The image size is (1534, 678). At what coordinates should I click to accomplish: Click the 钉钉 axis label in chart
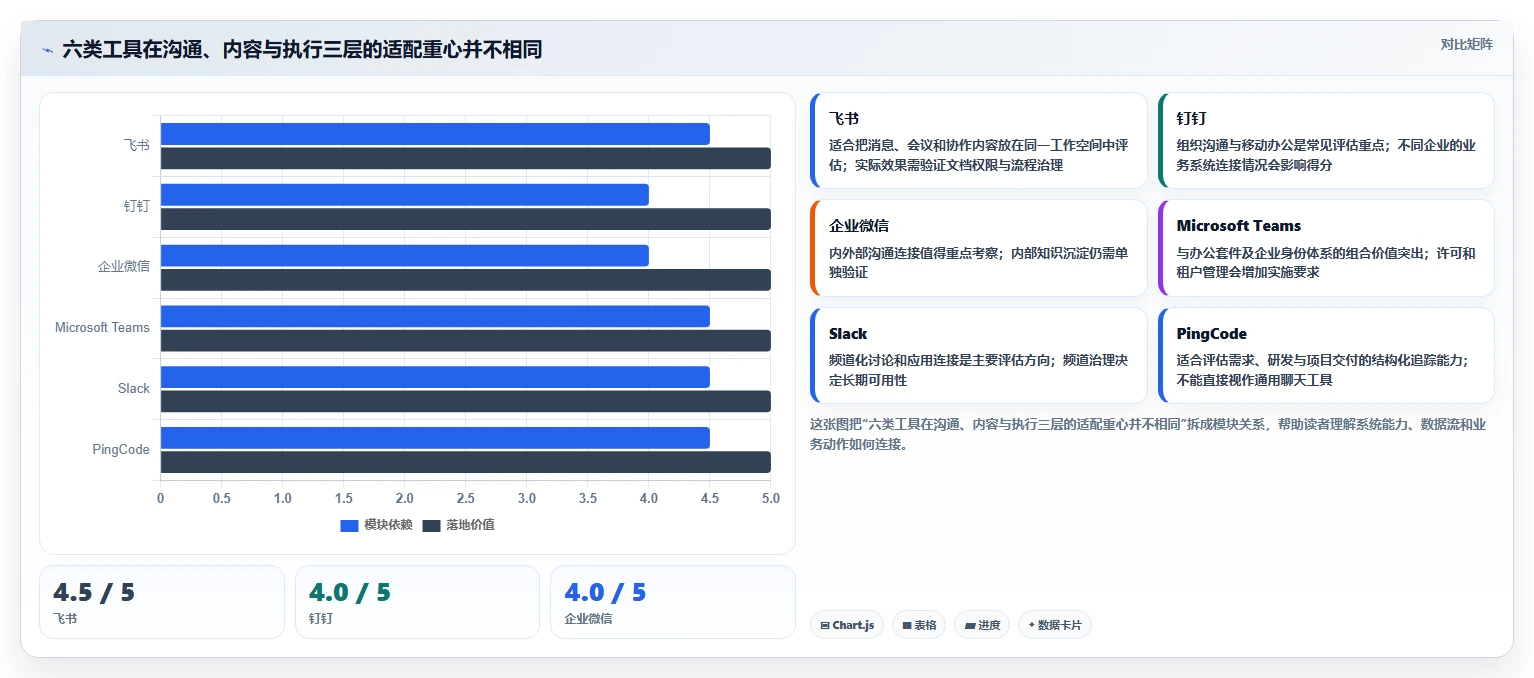tap(137, 206)
